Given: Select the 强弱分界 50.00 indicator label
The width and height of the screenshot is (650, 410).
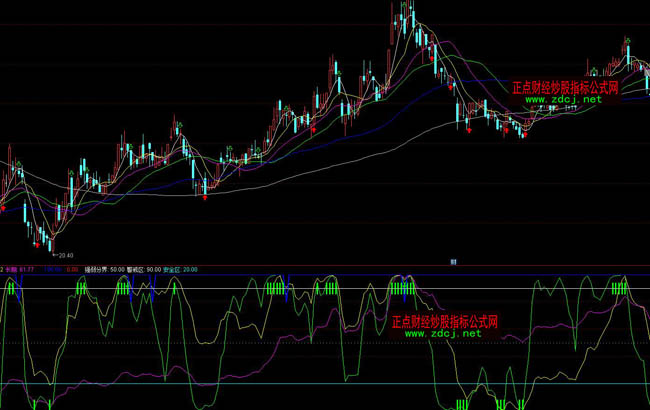Looking at the screenshot, I should pyautogui.click(x=103, y=269).
